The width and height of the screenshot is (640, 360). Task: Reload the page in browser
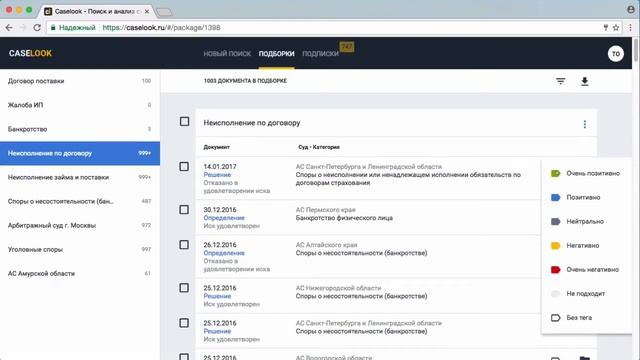pyautogui.click(x=37, y=27)
